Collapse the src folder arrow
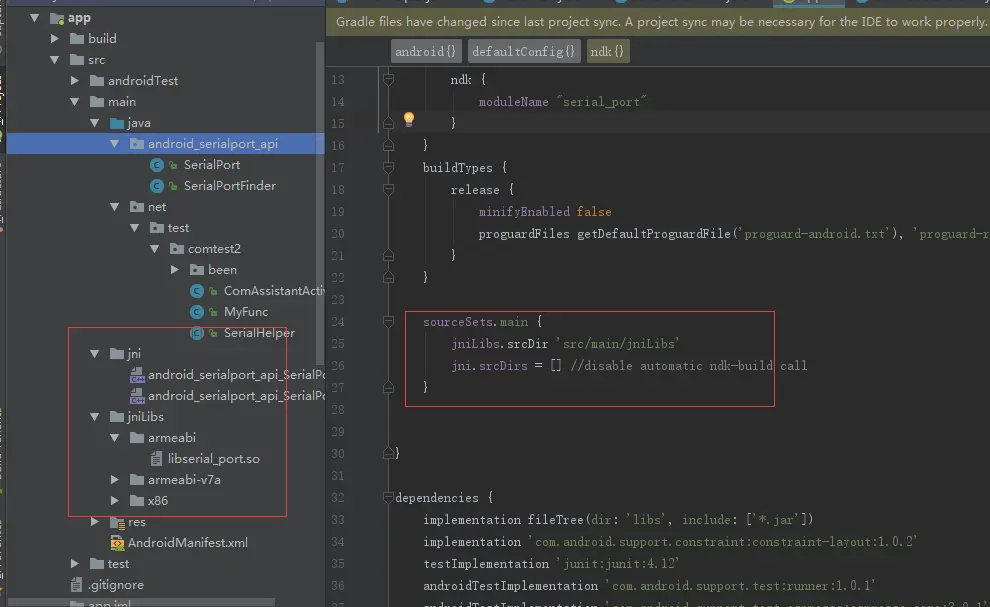The width and height of the screenshot is (990, 607). coord(55,59)
